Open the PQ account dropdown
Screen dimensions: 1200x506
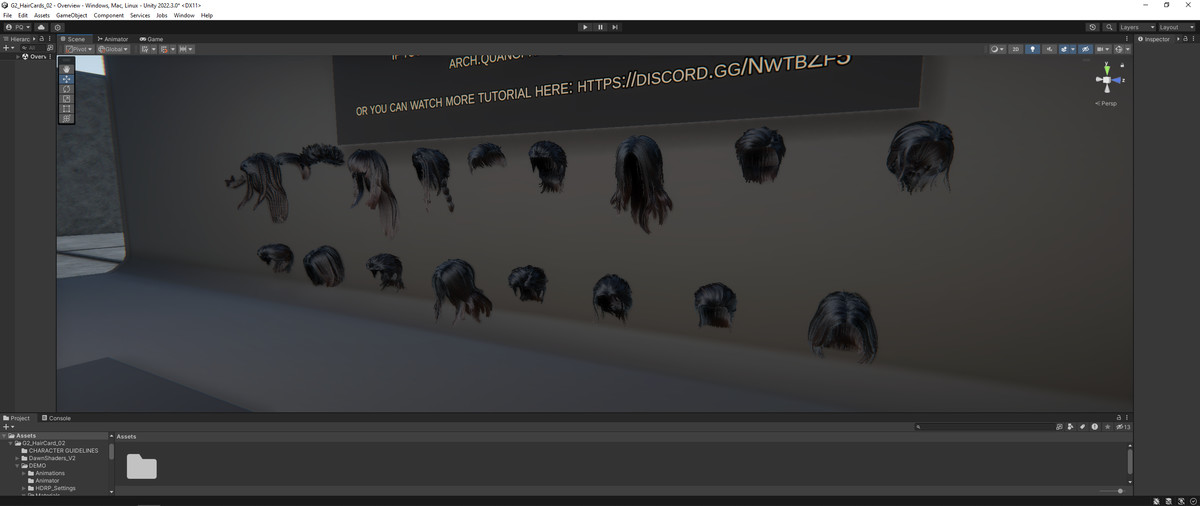pyautogui.click(x=18, y=27)
